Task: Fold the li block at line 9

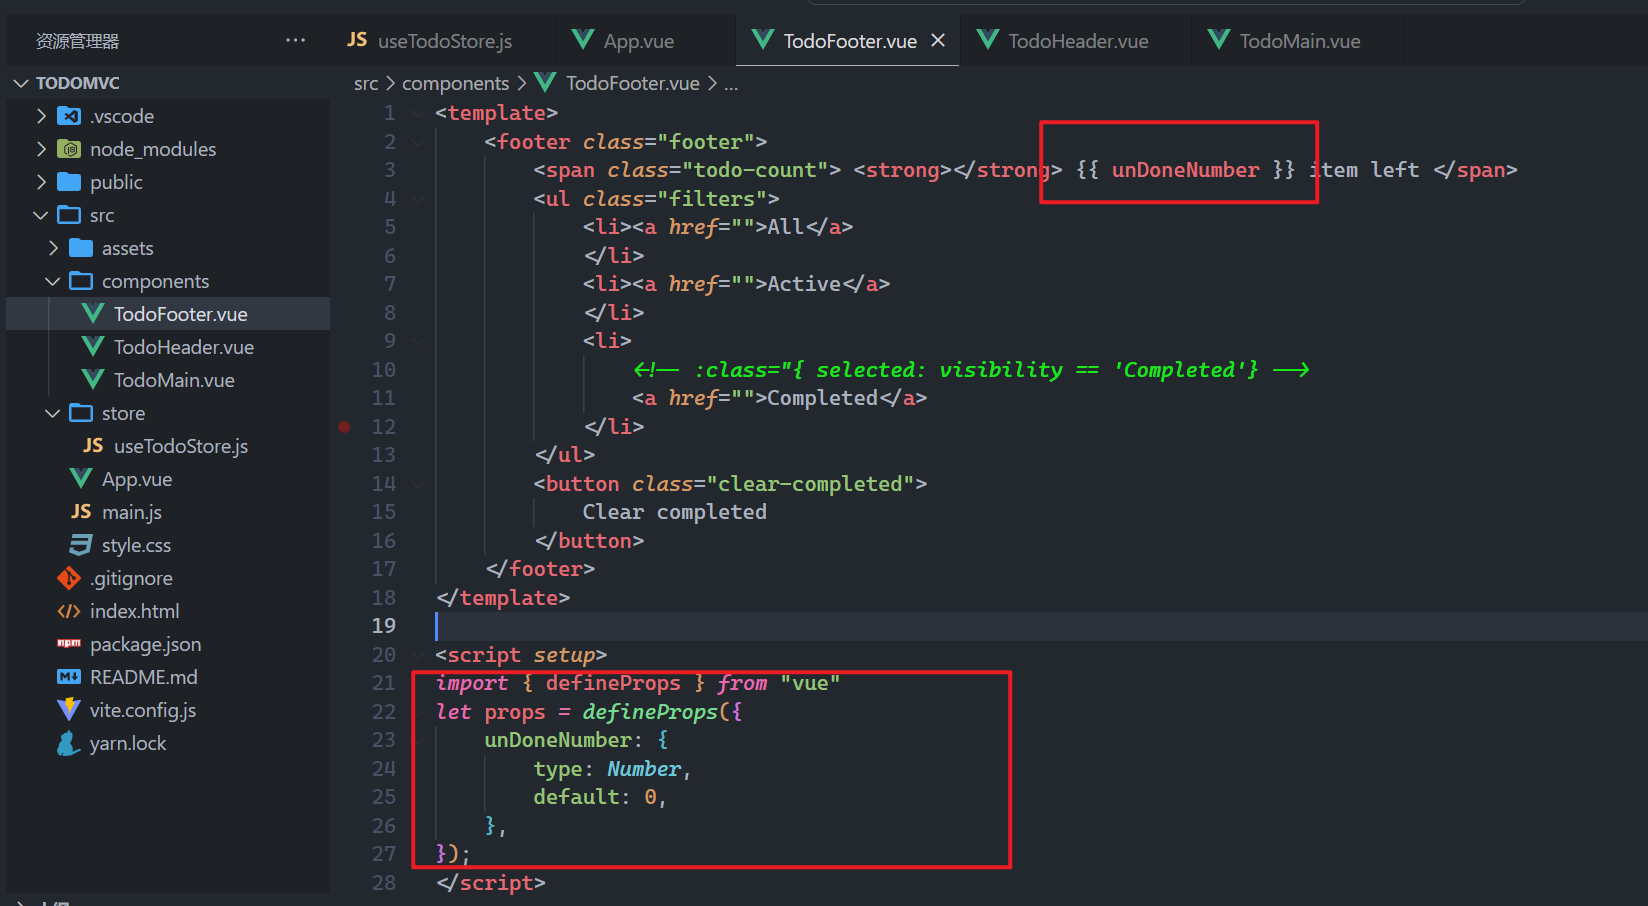Action: point(418,341)
